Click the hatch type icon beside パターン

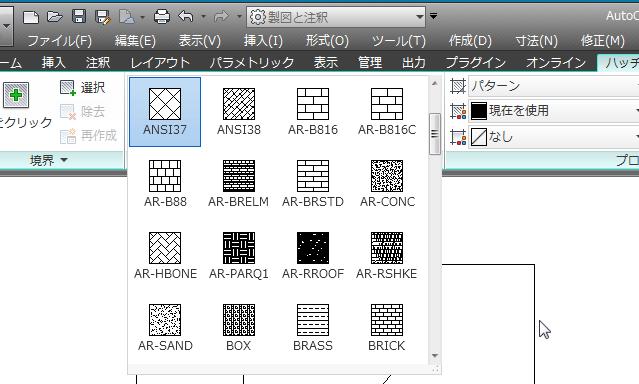pyautogui.click(x=458, y=86)
